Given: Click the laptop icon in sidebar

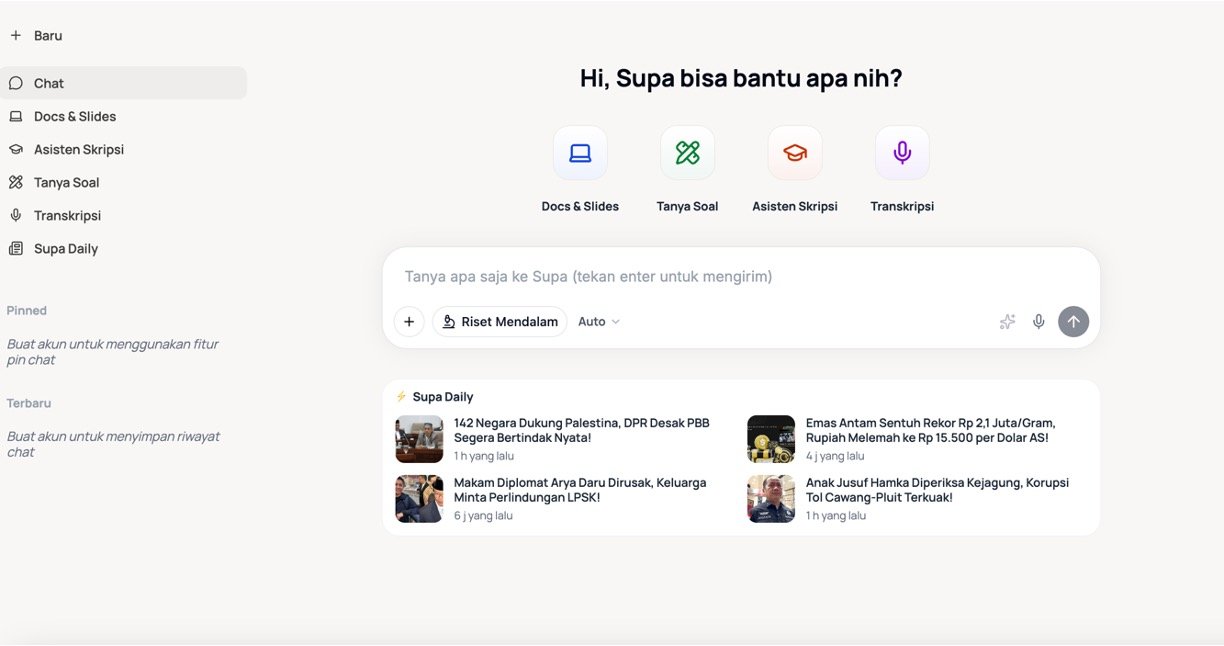Looking at the screenshot, I should [15, 116].
